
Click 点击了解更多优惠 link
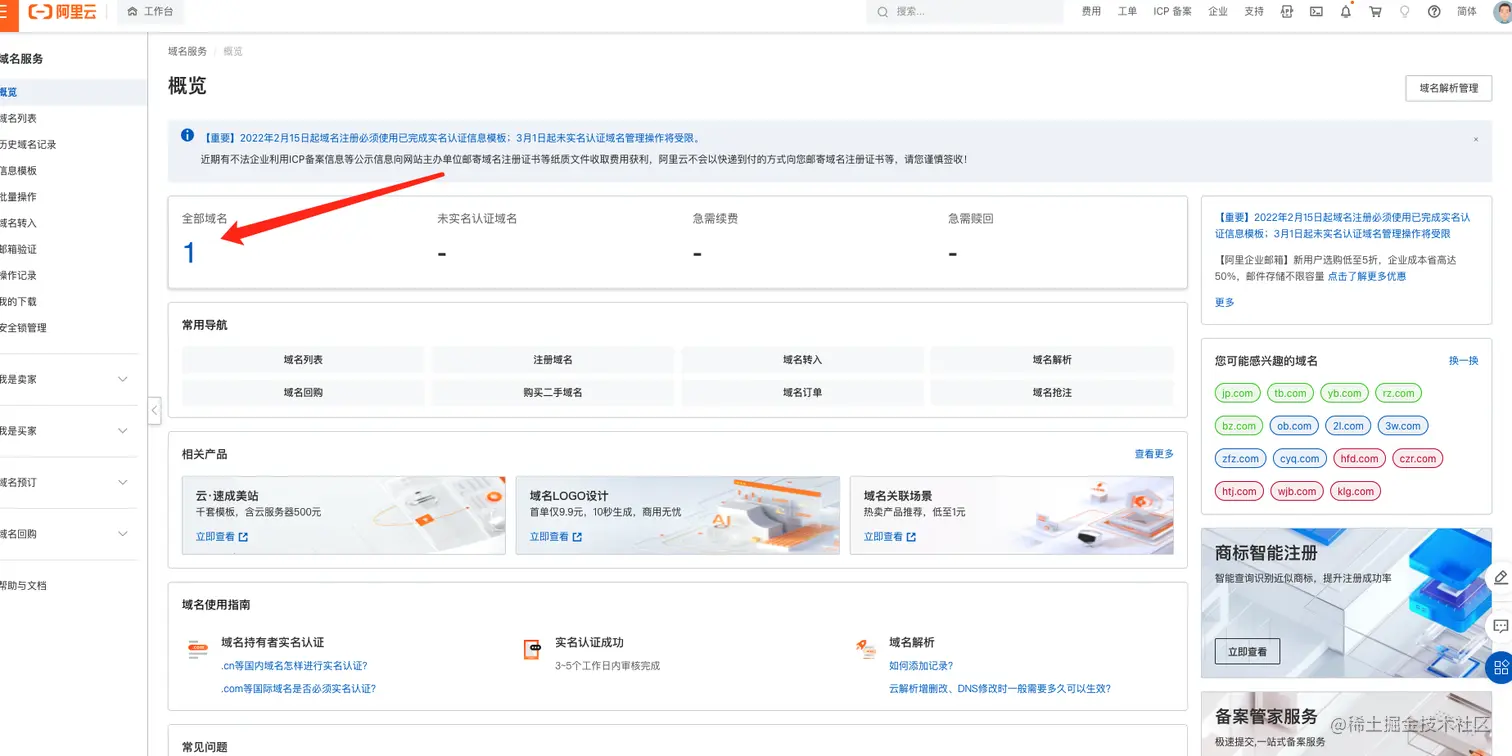(1366, 276)
